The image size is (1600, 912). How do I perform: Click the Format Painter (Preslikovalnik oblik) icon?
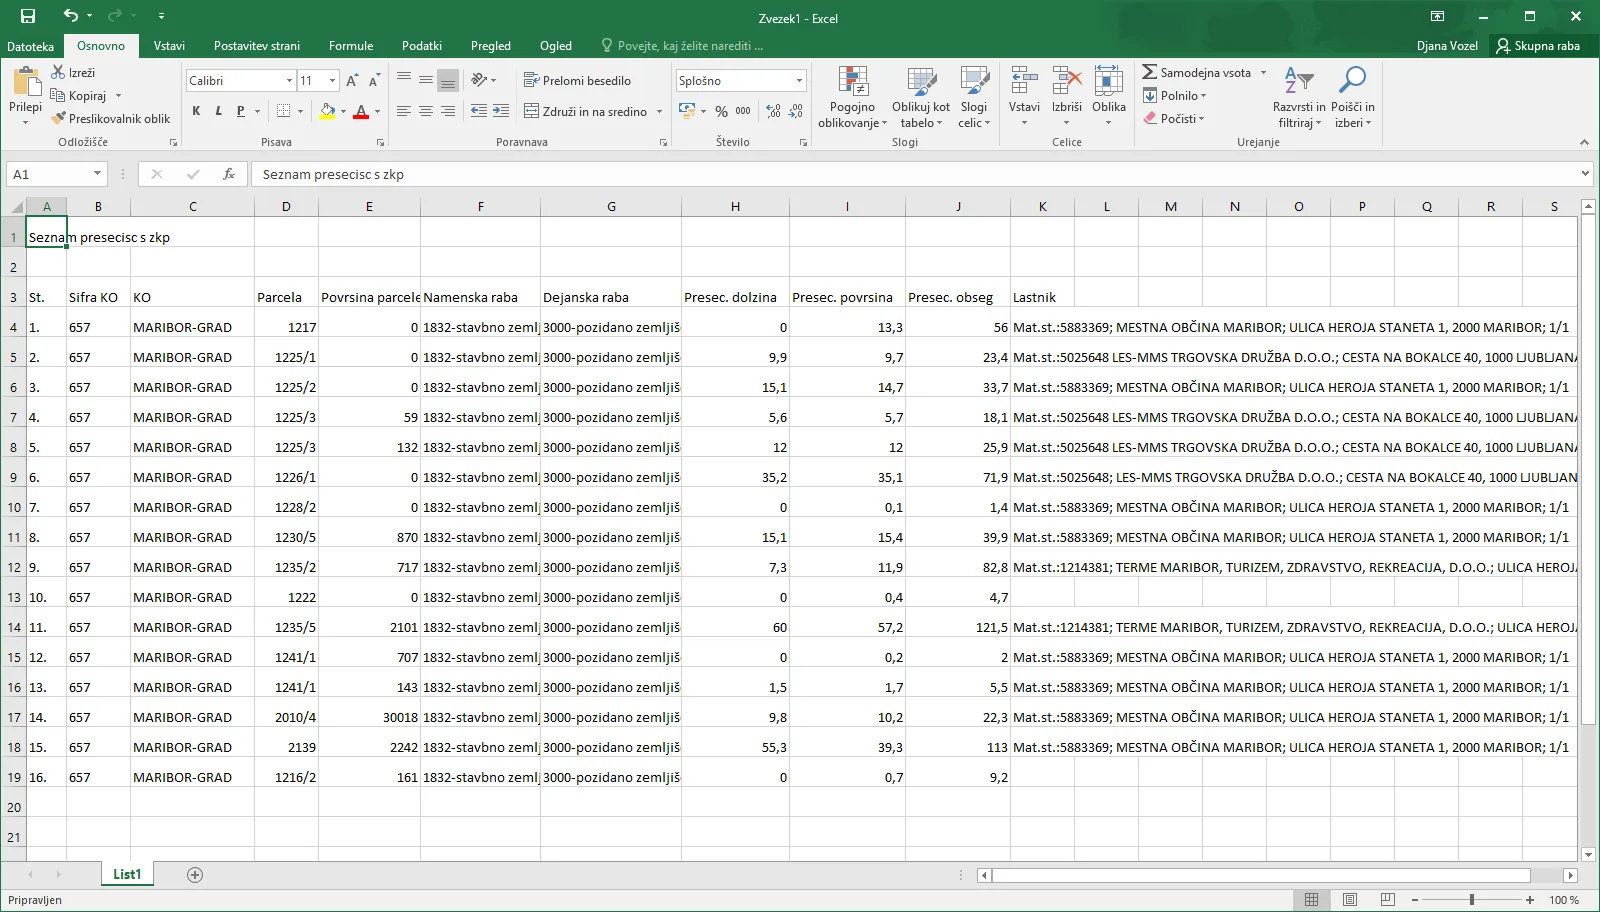[60, 118]
